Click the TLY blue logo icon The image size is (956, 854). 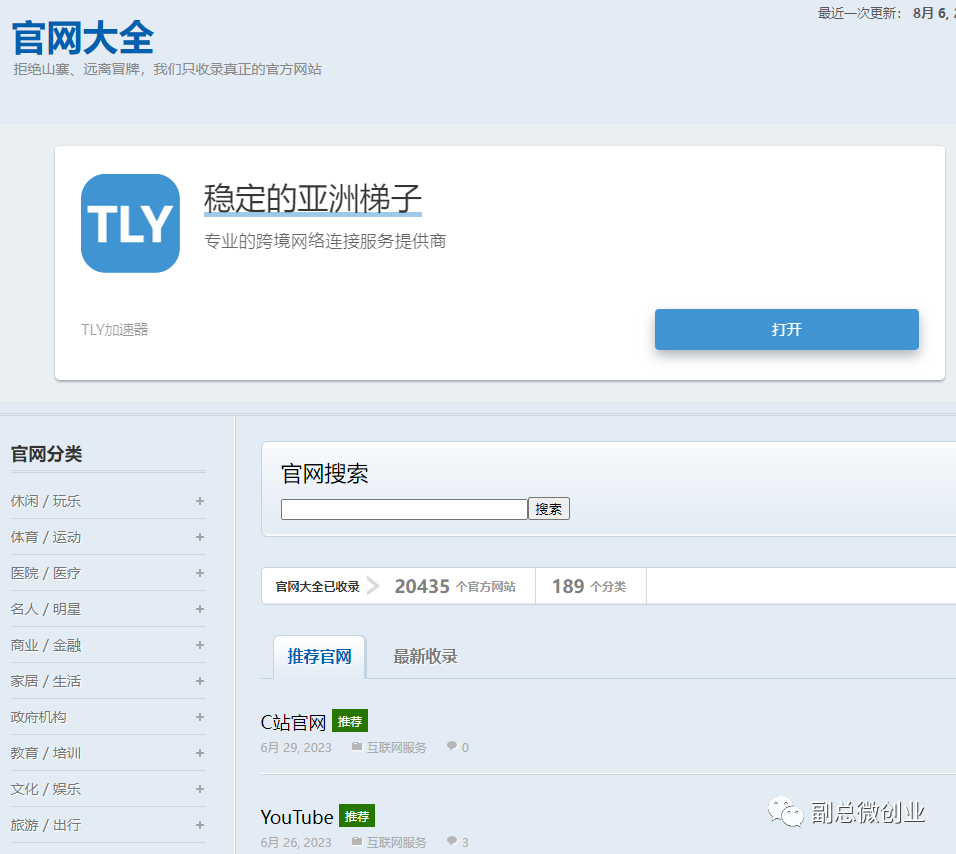[130, 223]
